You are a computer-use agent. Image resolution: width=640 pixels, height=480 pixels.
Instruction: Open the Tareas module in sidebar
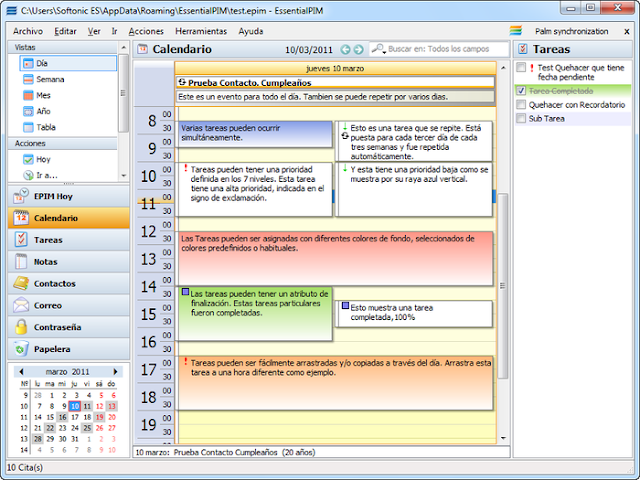[x=69, y=240]
